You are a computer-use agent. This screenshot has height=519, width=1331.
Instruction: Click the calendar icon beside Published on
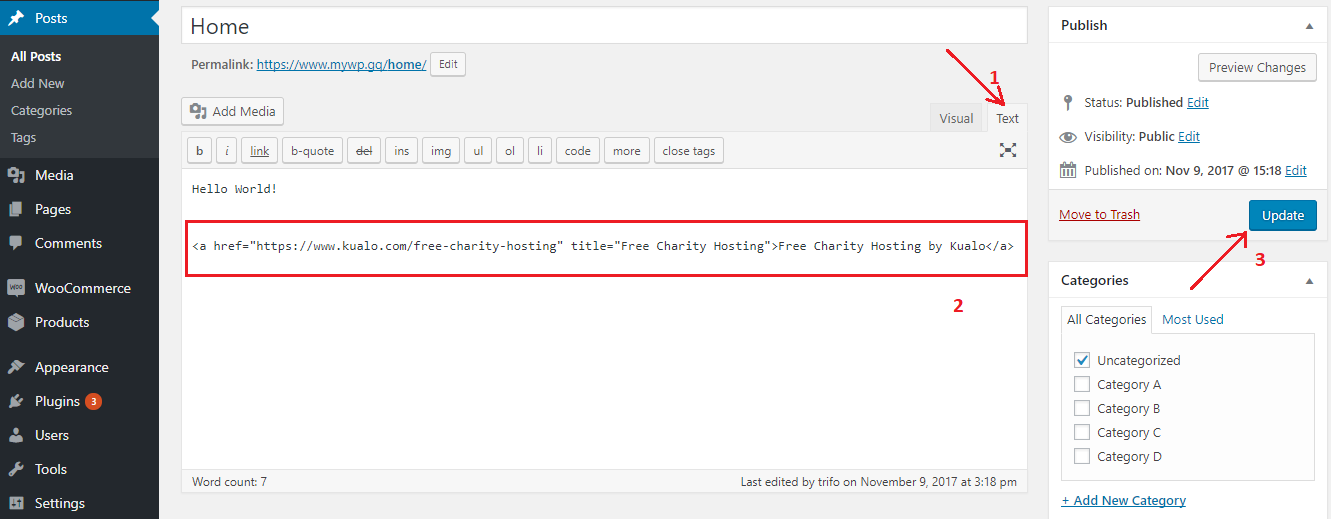pos(1068,170)
